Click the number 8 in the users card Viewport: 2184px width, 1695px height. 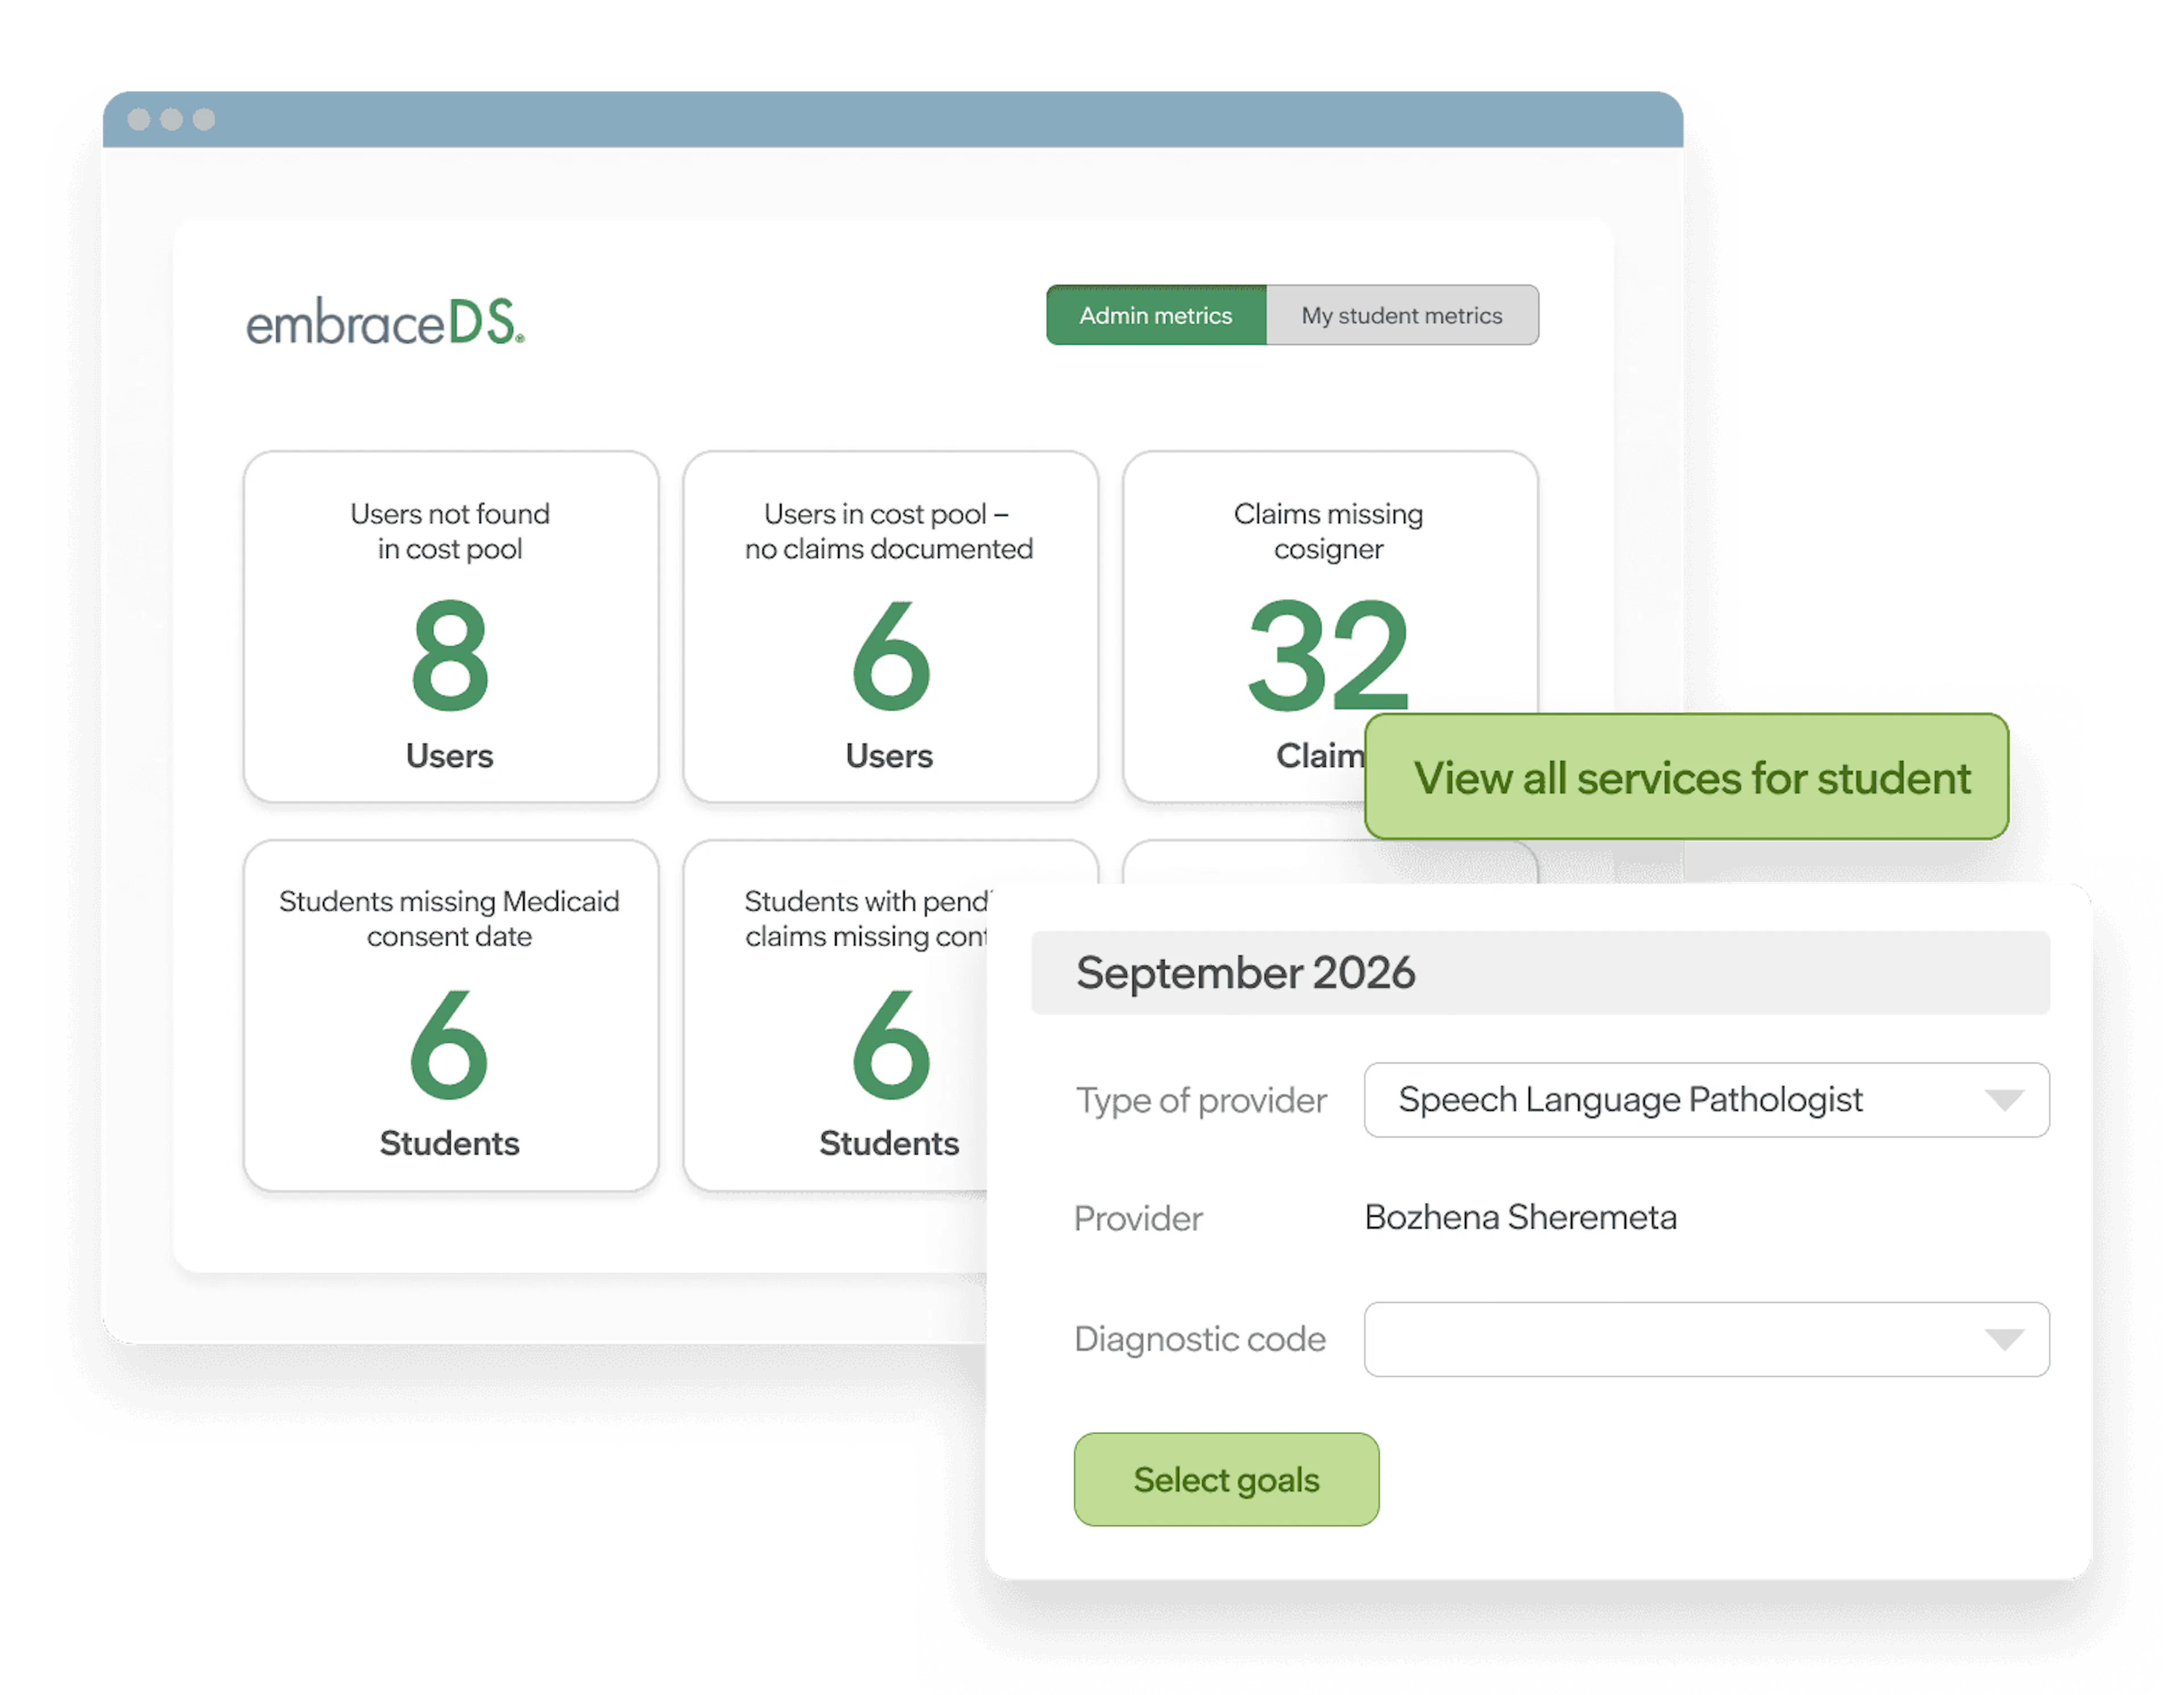450,655
